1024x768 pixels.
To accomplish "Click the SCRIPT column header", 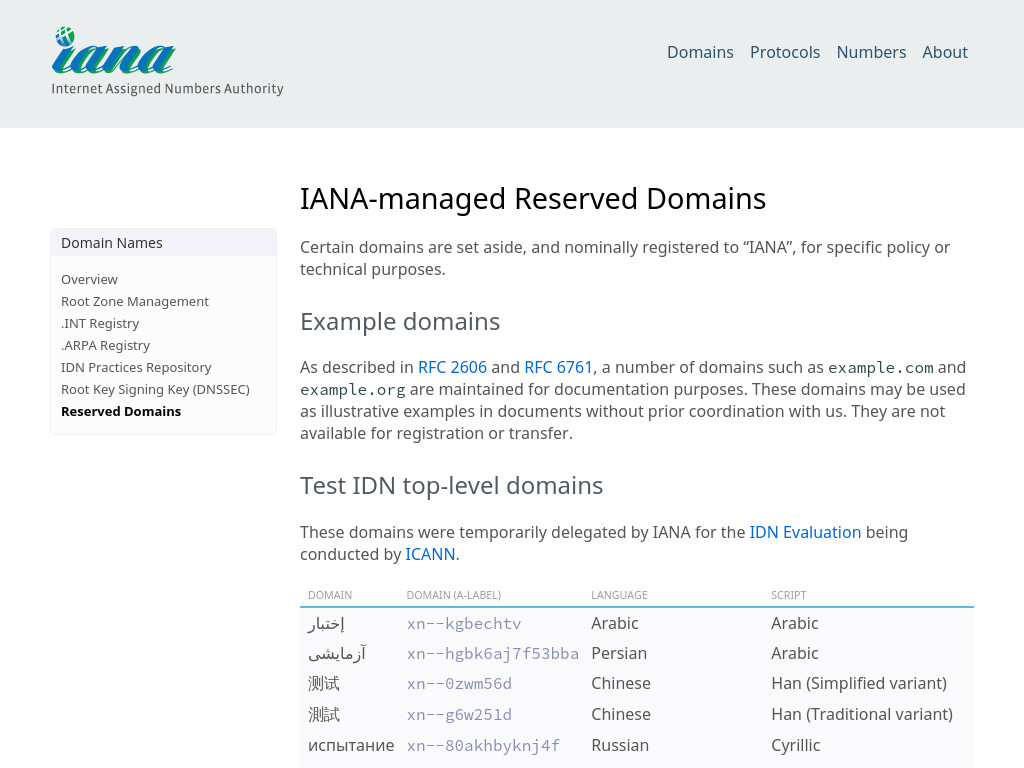I will pos(788,595).
